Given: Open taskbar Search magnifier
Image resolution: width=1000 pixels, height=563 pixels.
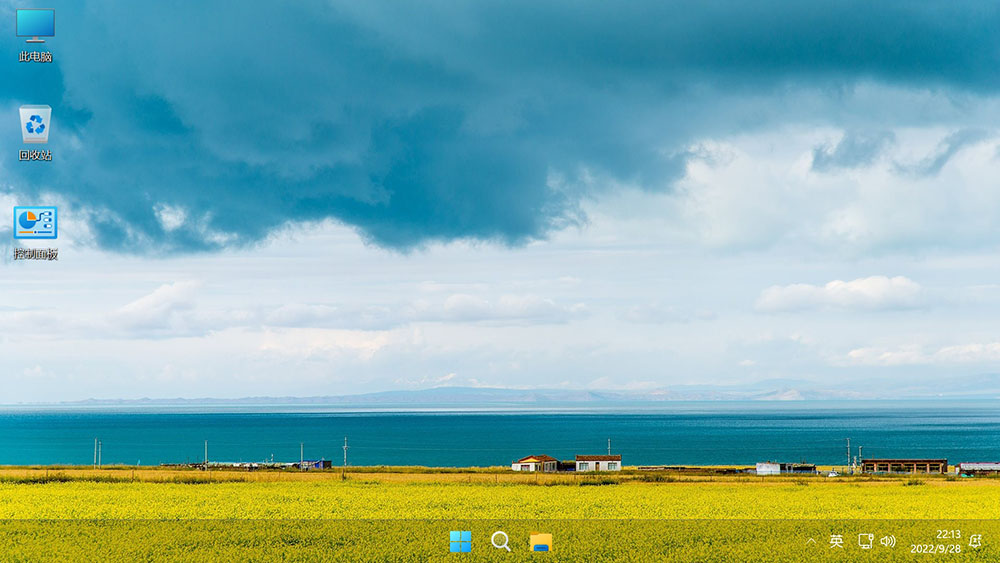Looking at the screenshot, I should [x=501, y=541].
